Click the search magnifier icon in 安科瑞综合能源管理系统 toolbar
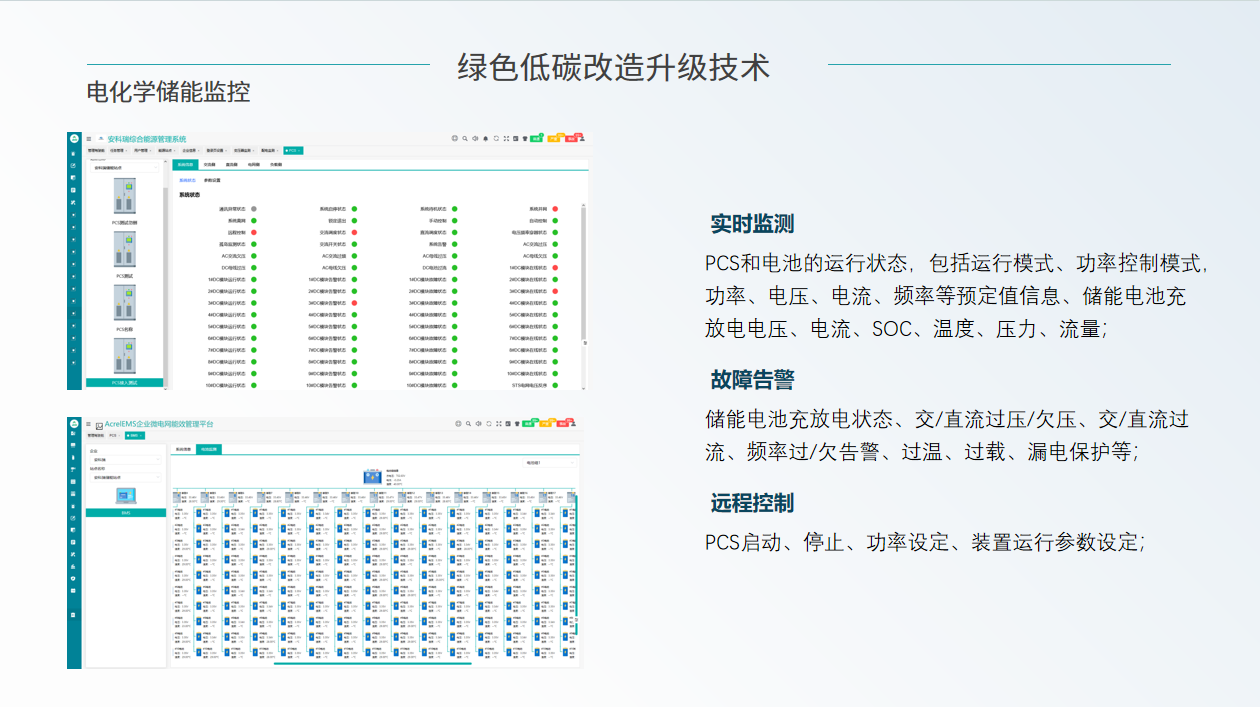This screenshot has height=707, width=1260. click(x=465, y=139)
